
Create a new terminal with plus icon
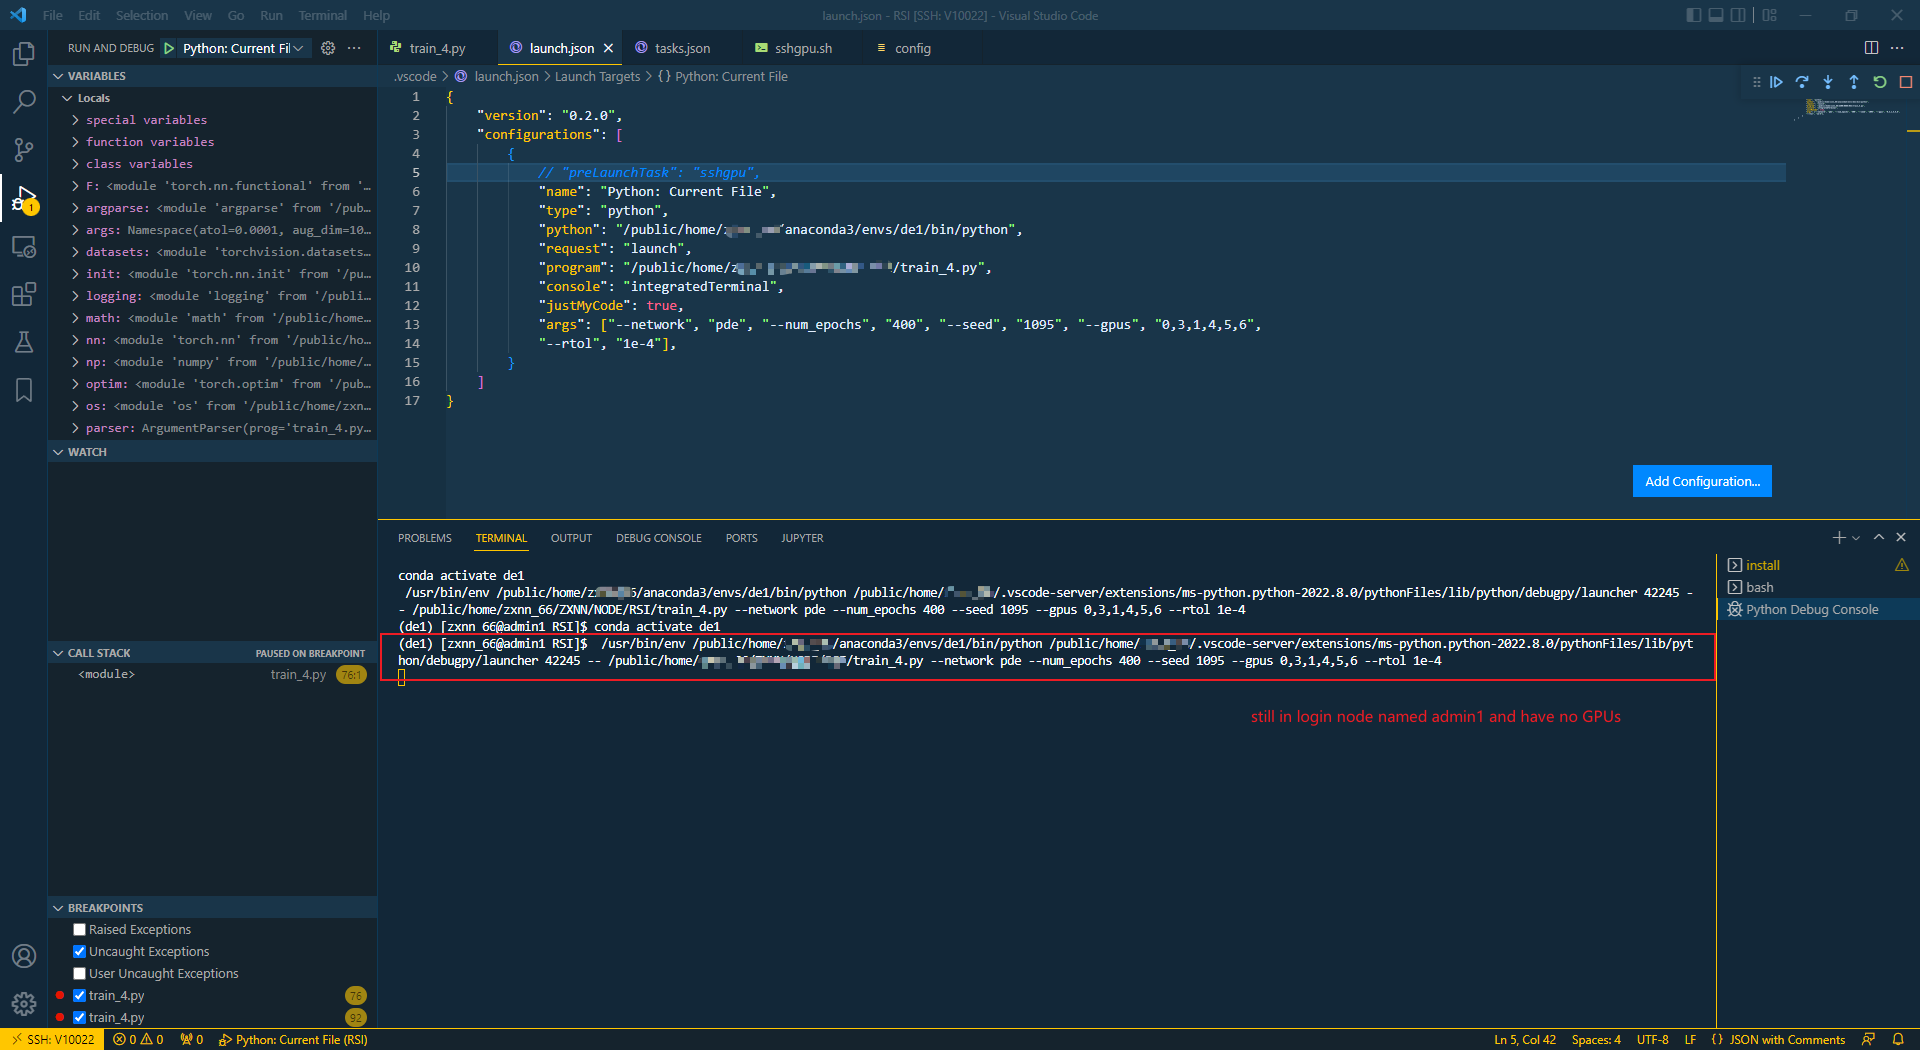pos(1838,538)
